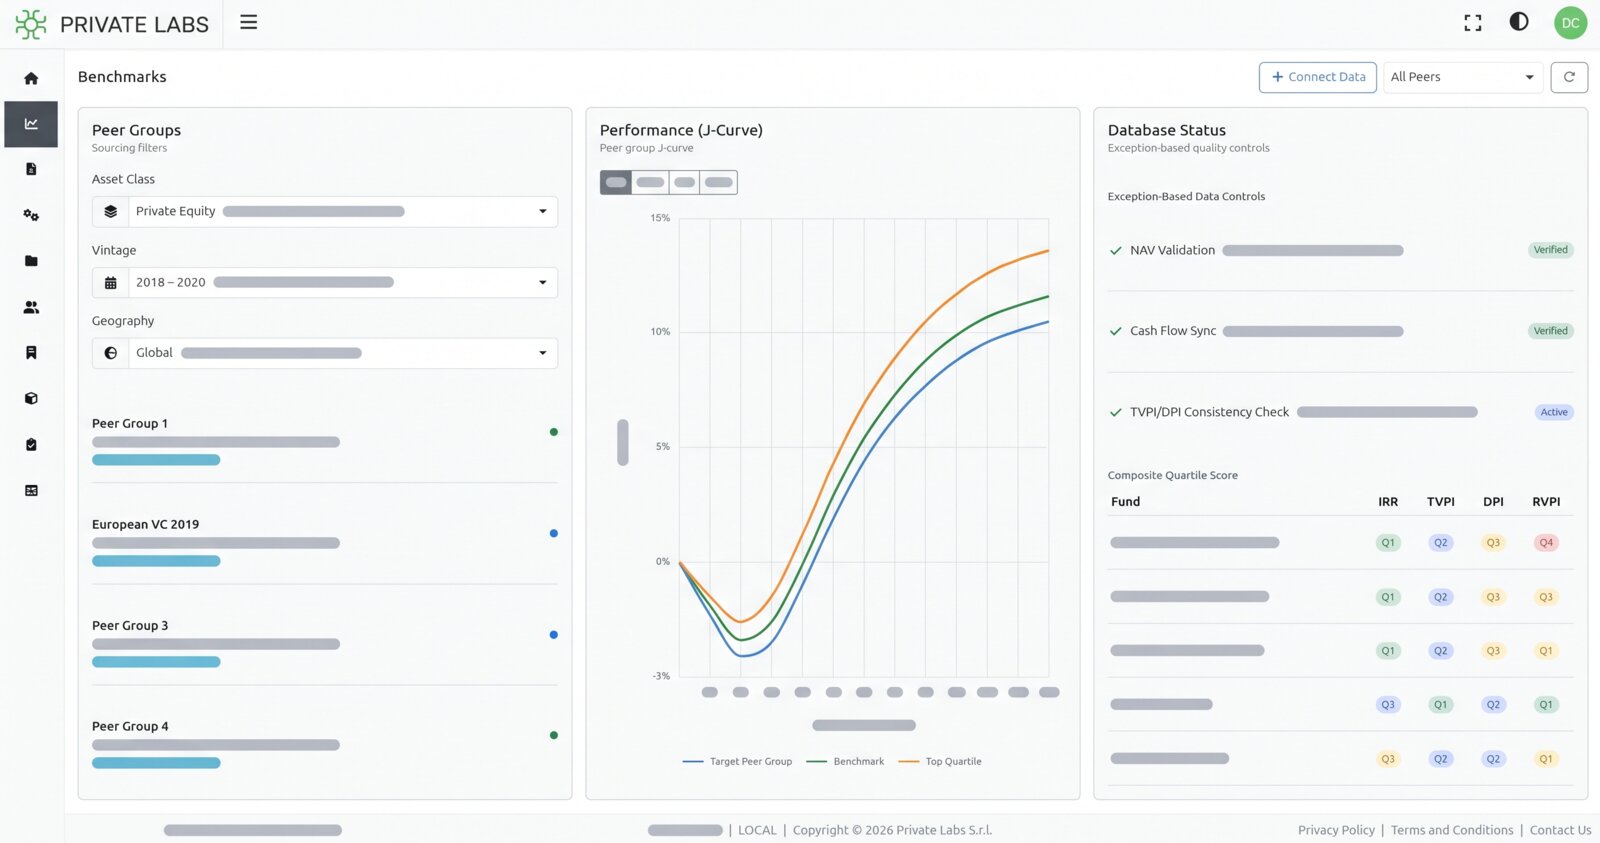Open the folder icon in the sidebar

click(31, 261)
